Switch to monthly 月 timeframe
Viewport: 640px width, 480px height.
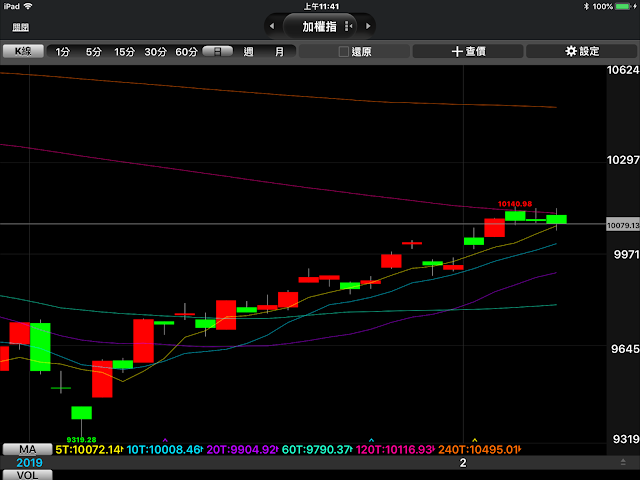click(x=279, y=51)
